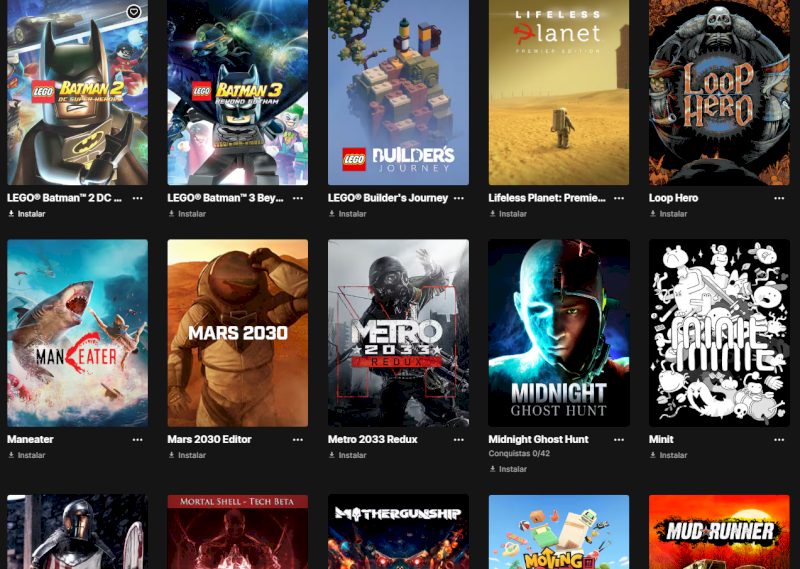Open three-dot menu for LEGO Batman 3
This screenshot has height=569, width=800.
click(x=298, y=198)
